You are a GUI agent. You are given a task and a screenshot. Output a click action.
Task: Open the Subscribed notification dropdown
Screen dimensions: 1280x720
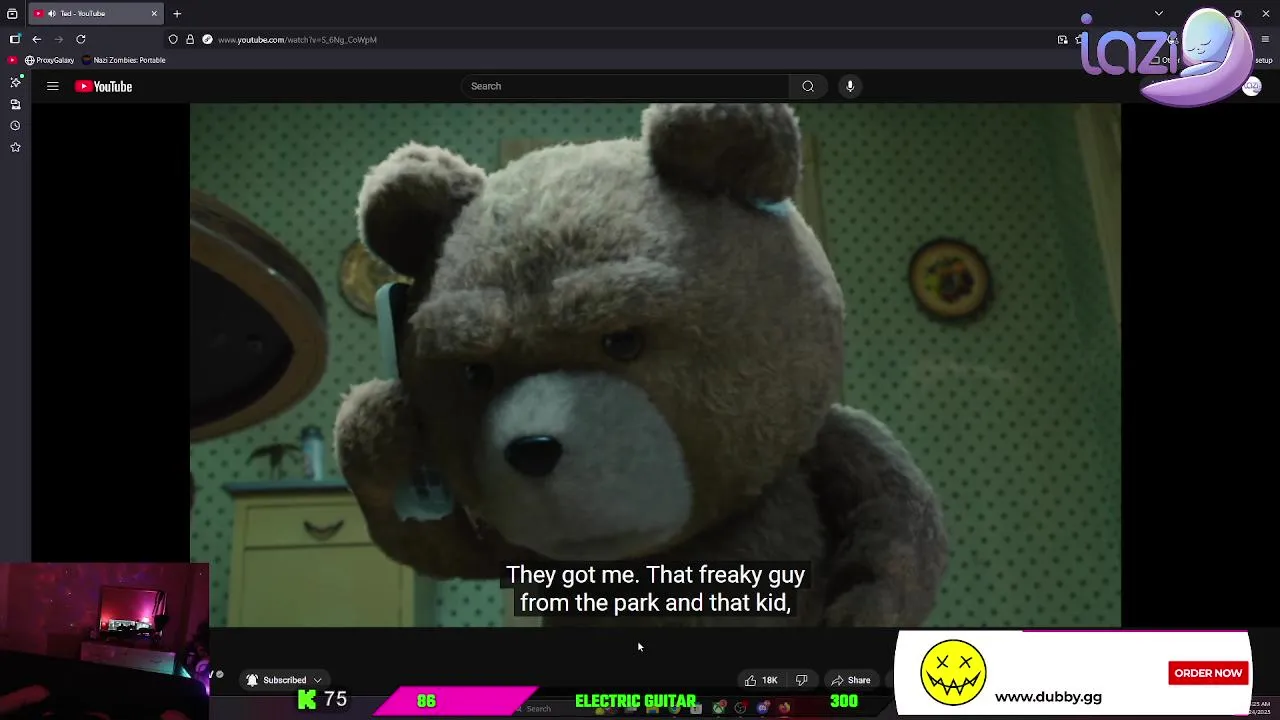coord(284,680)
